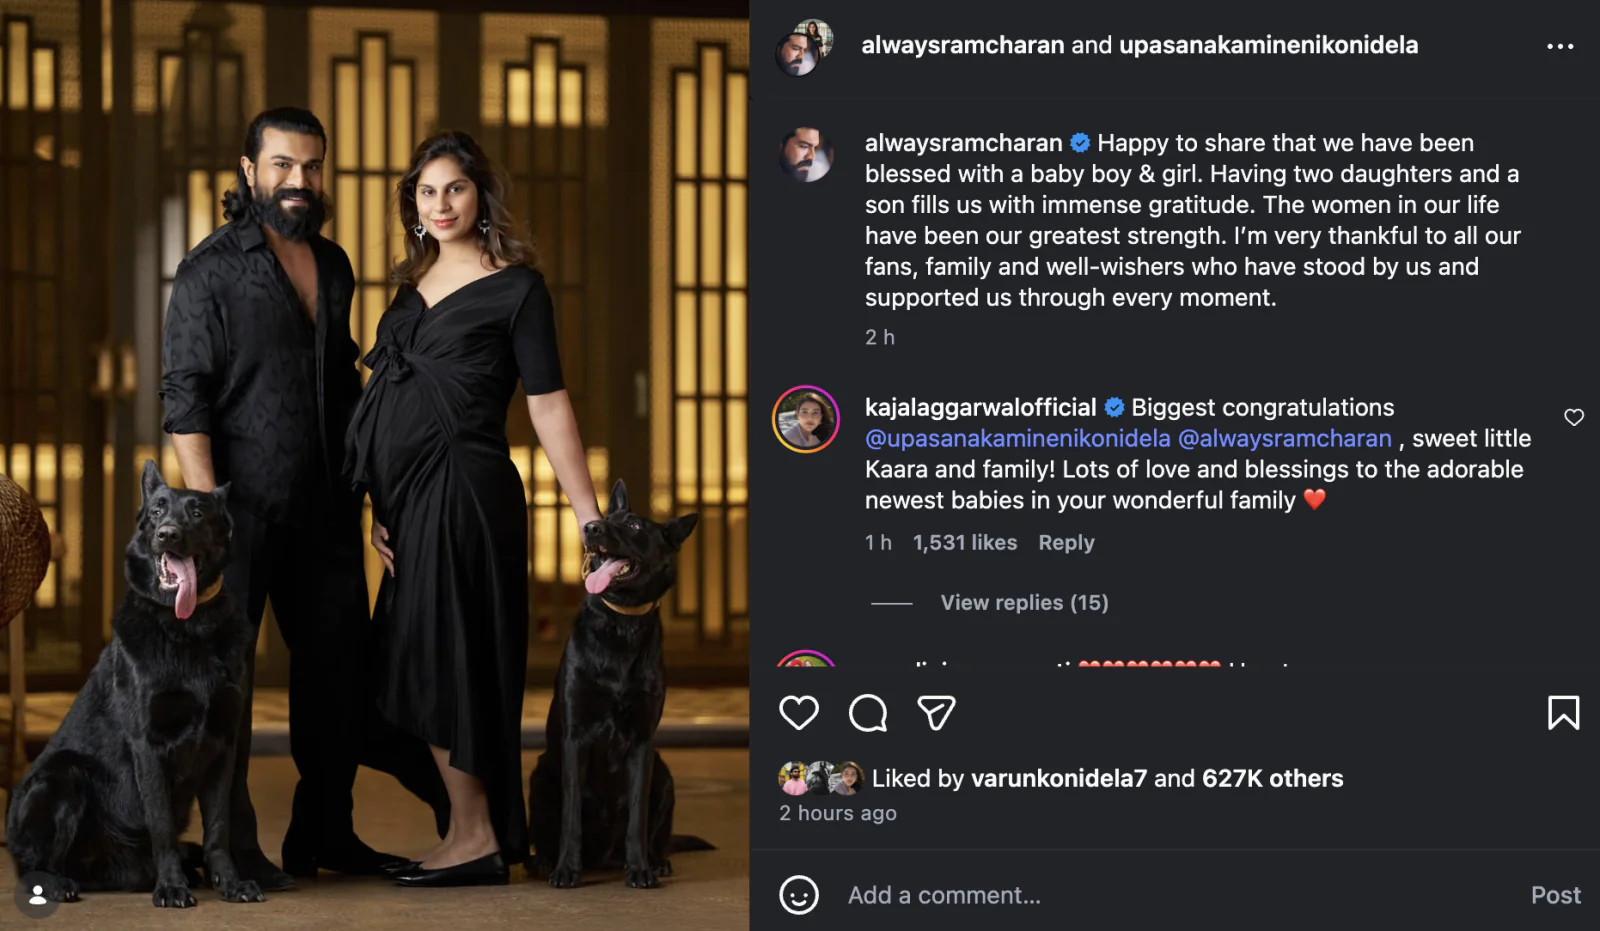Open varunkonidela7 profile from likes line
This screenshot has width=1600, height=931.
coord(1058,778)
